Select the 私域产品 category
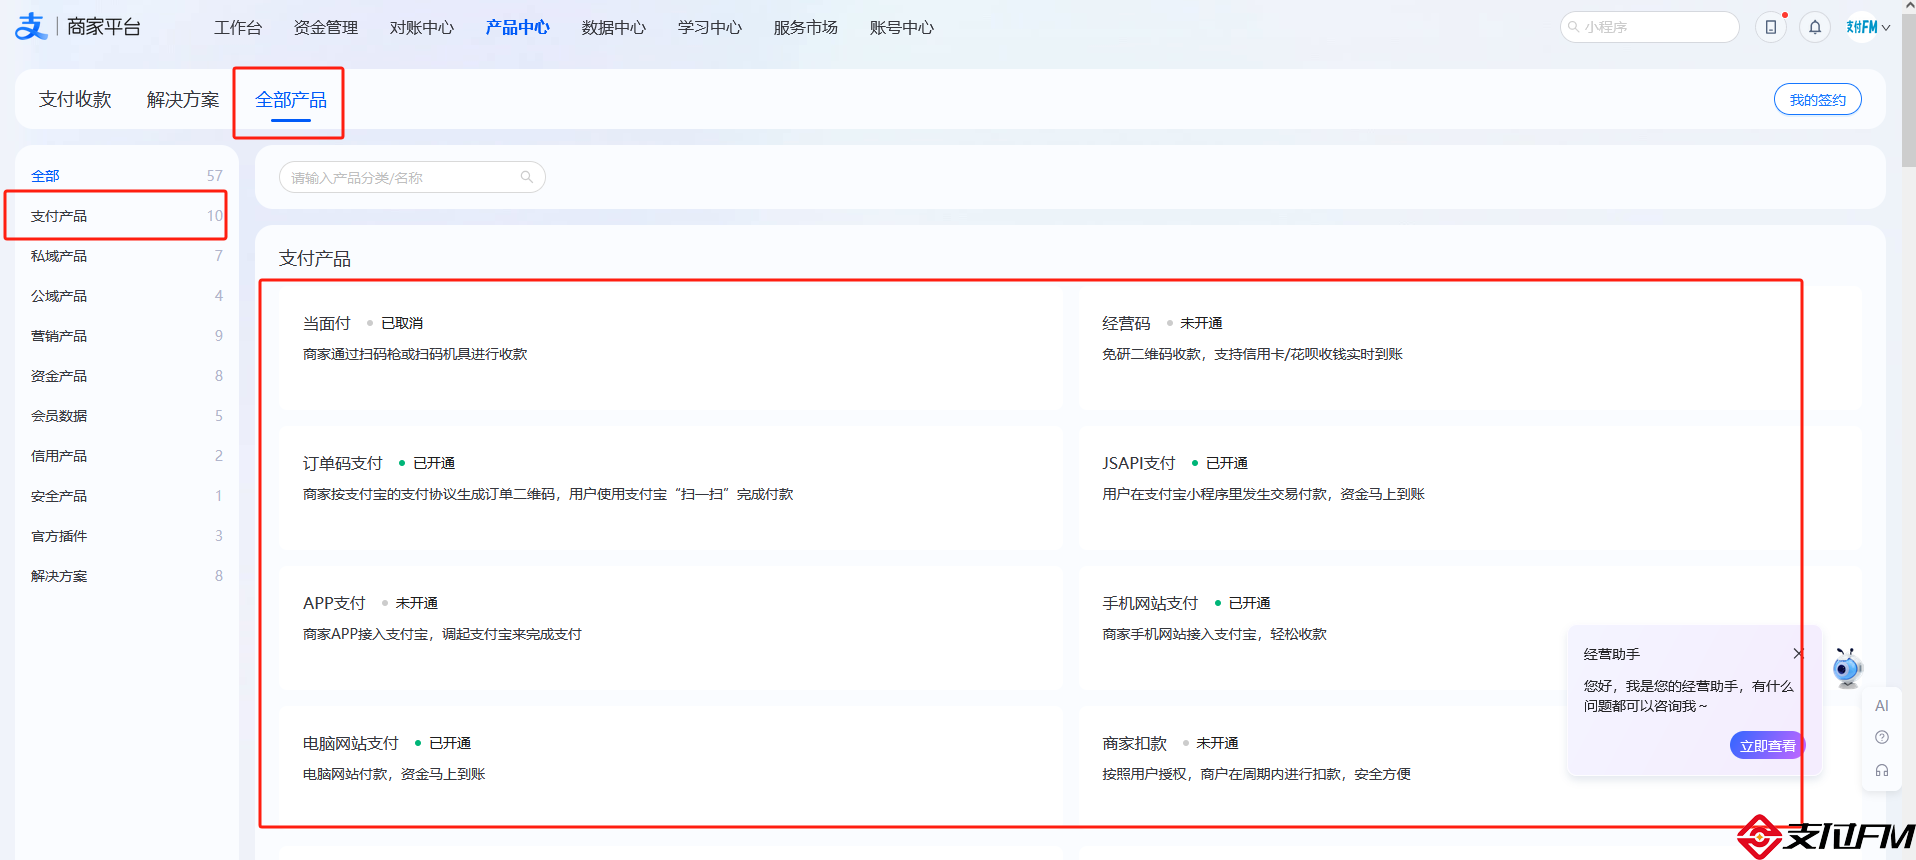 point(127,256)
